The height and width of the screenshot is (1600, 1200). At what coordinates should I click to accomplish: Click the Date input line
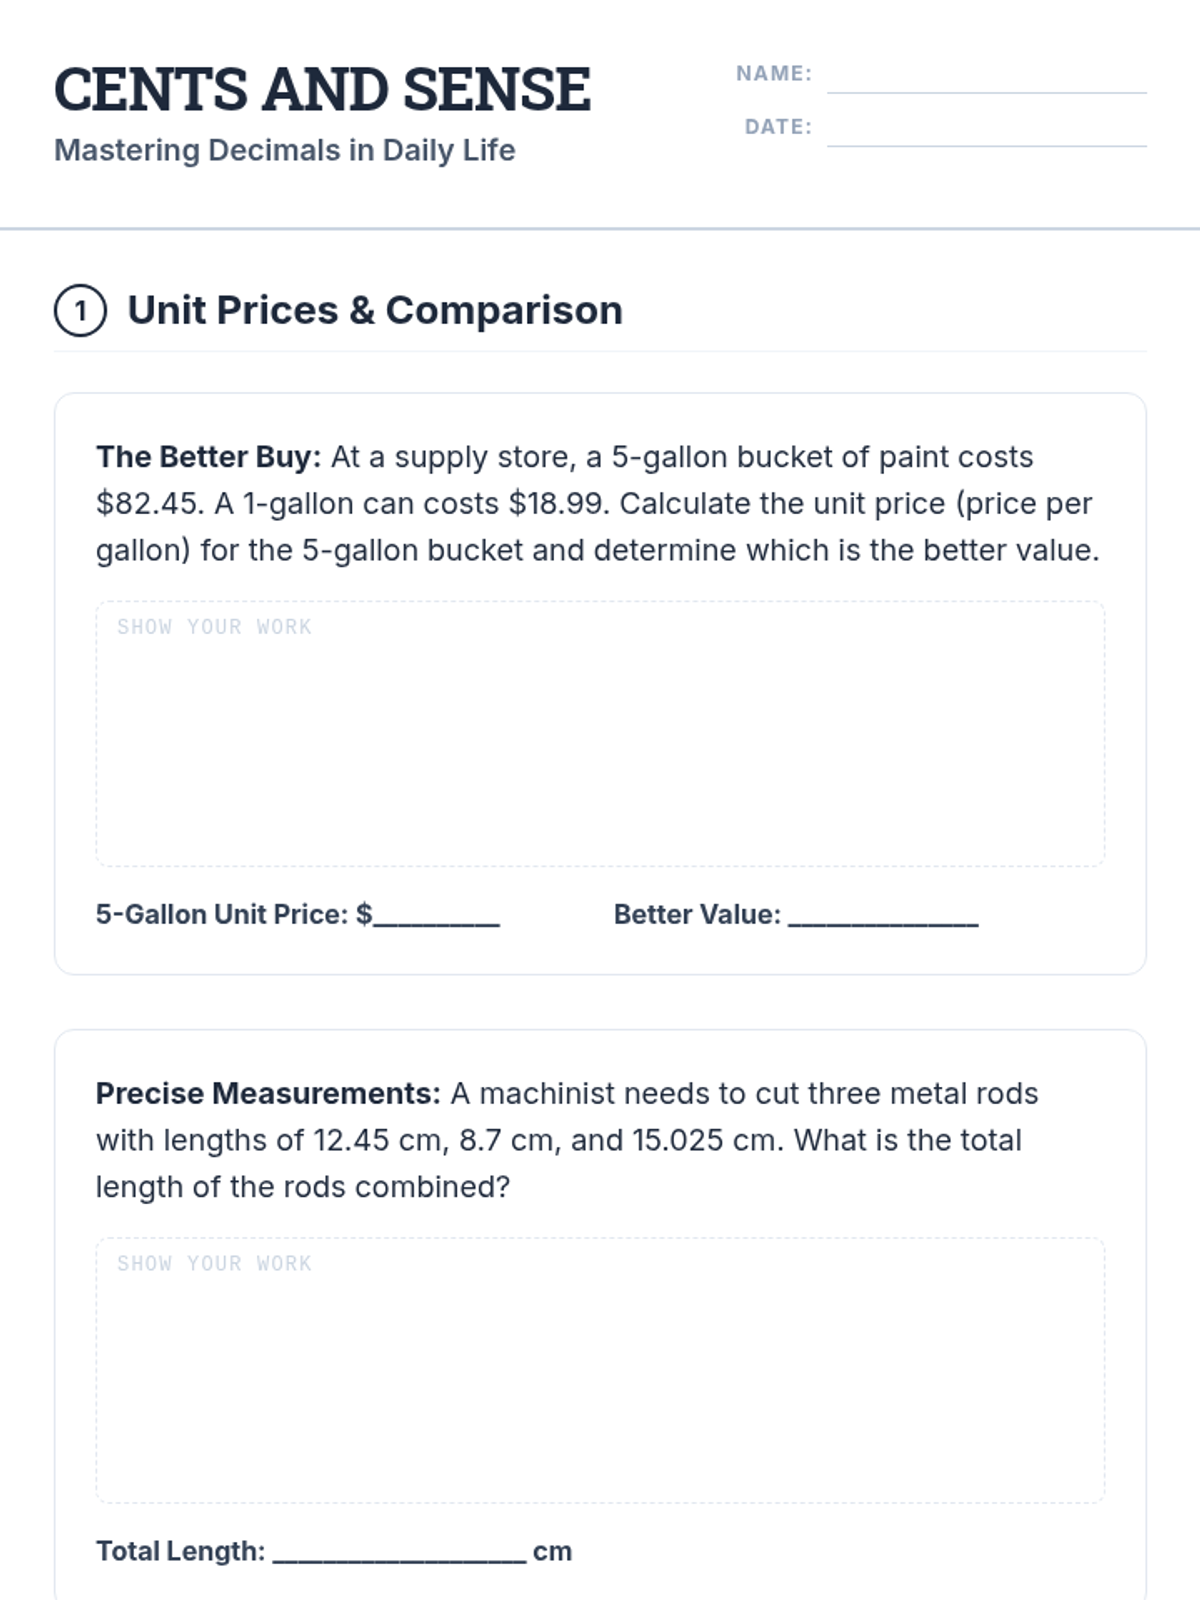[986, 131]
